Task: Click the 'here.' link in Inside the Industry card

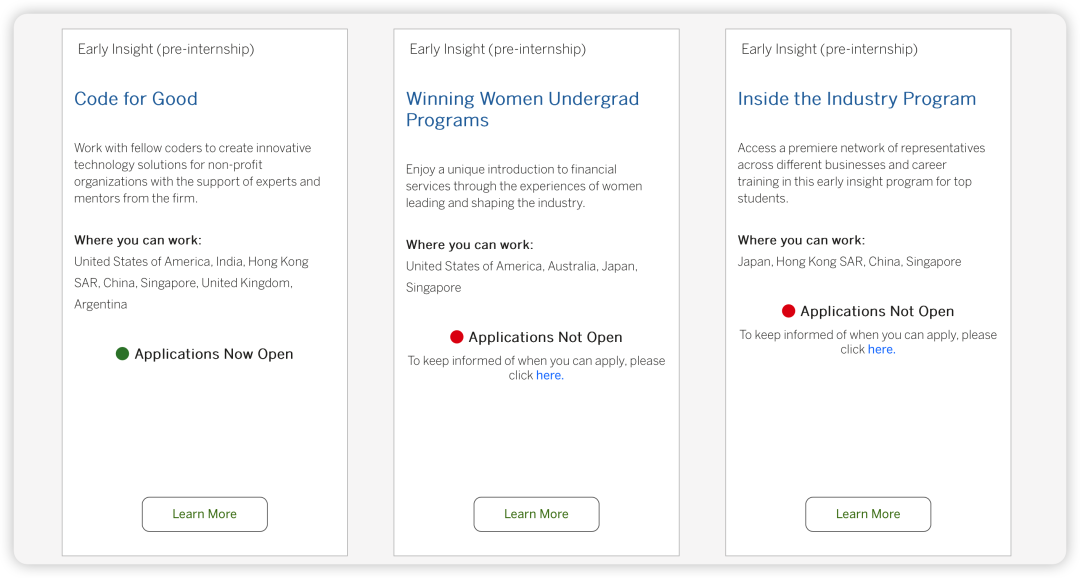Action: coord(882,349)
